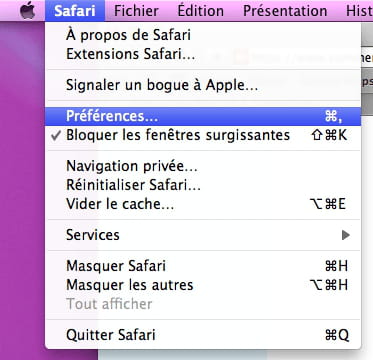Screen dimensions: 373x360
Task: Choose Masquer Safari
Action: [x=203, y=266]
